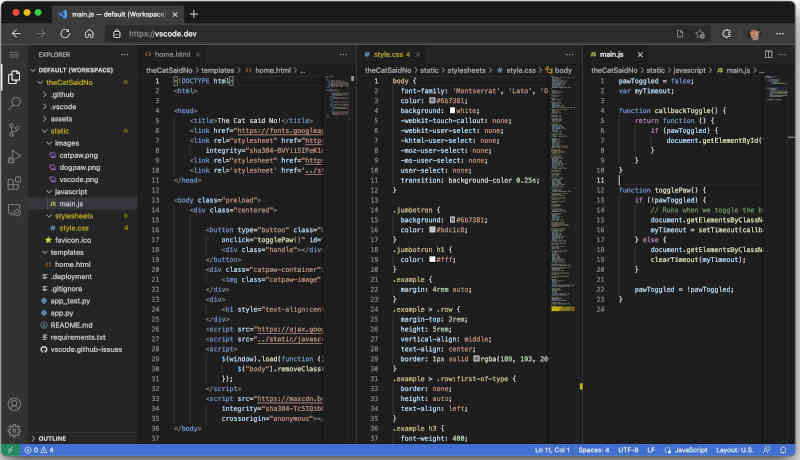Open README.md in the explorer

tap(71, 325)
